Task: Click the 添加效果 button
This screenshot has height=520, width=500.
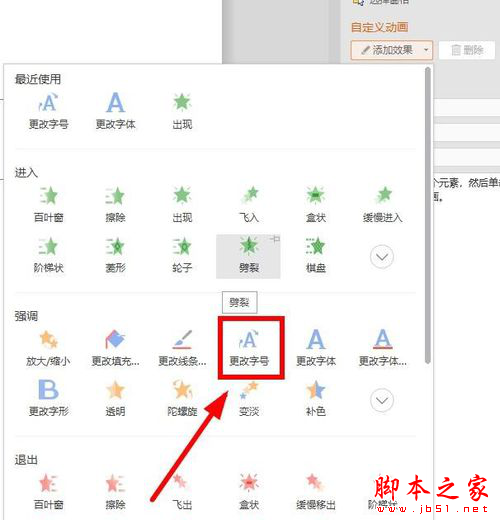Action: coord(387,50)
